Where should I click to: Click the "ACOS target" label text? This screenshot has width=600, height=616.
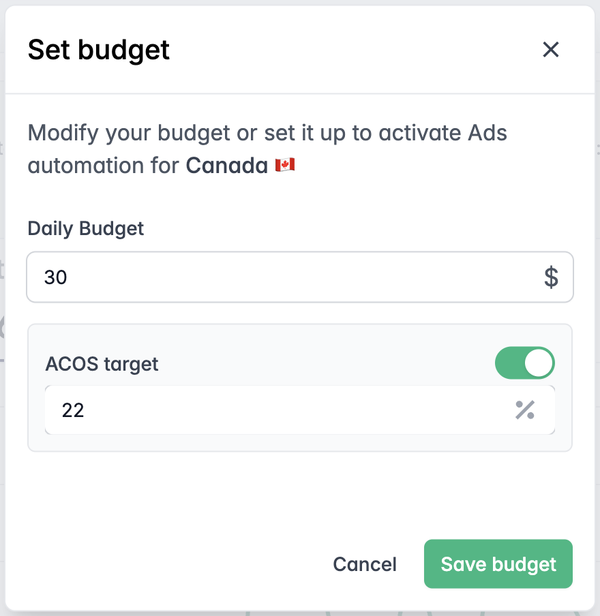tap(102, 364)
